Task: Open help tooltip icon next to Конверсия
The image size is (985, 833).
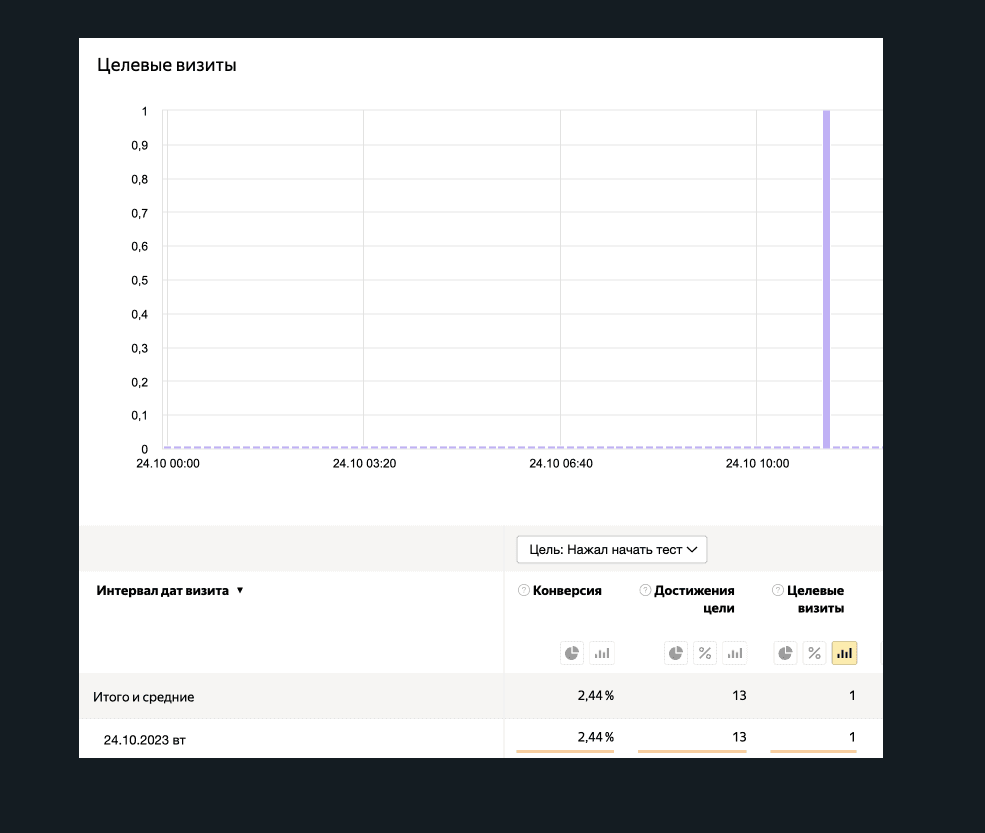Action: (523, 591)
